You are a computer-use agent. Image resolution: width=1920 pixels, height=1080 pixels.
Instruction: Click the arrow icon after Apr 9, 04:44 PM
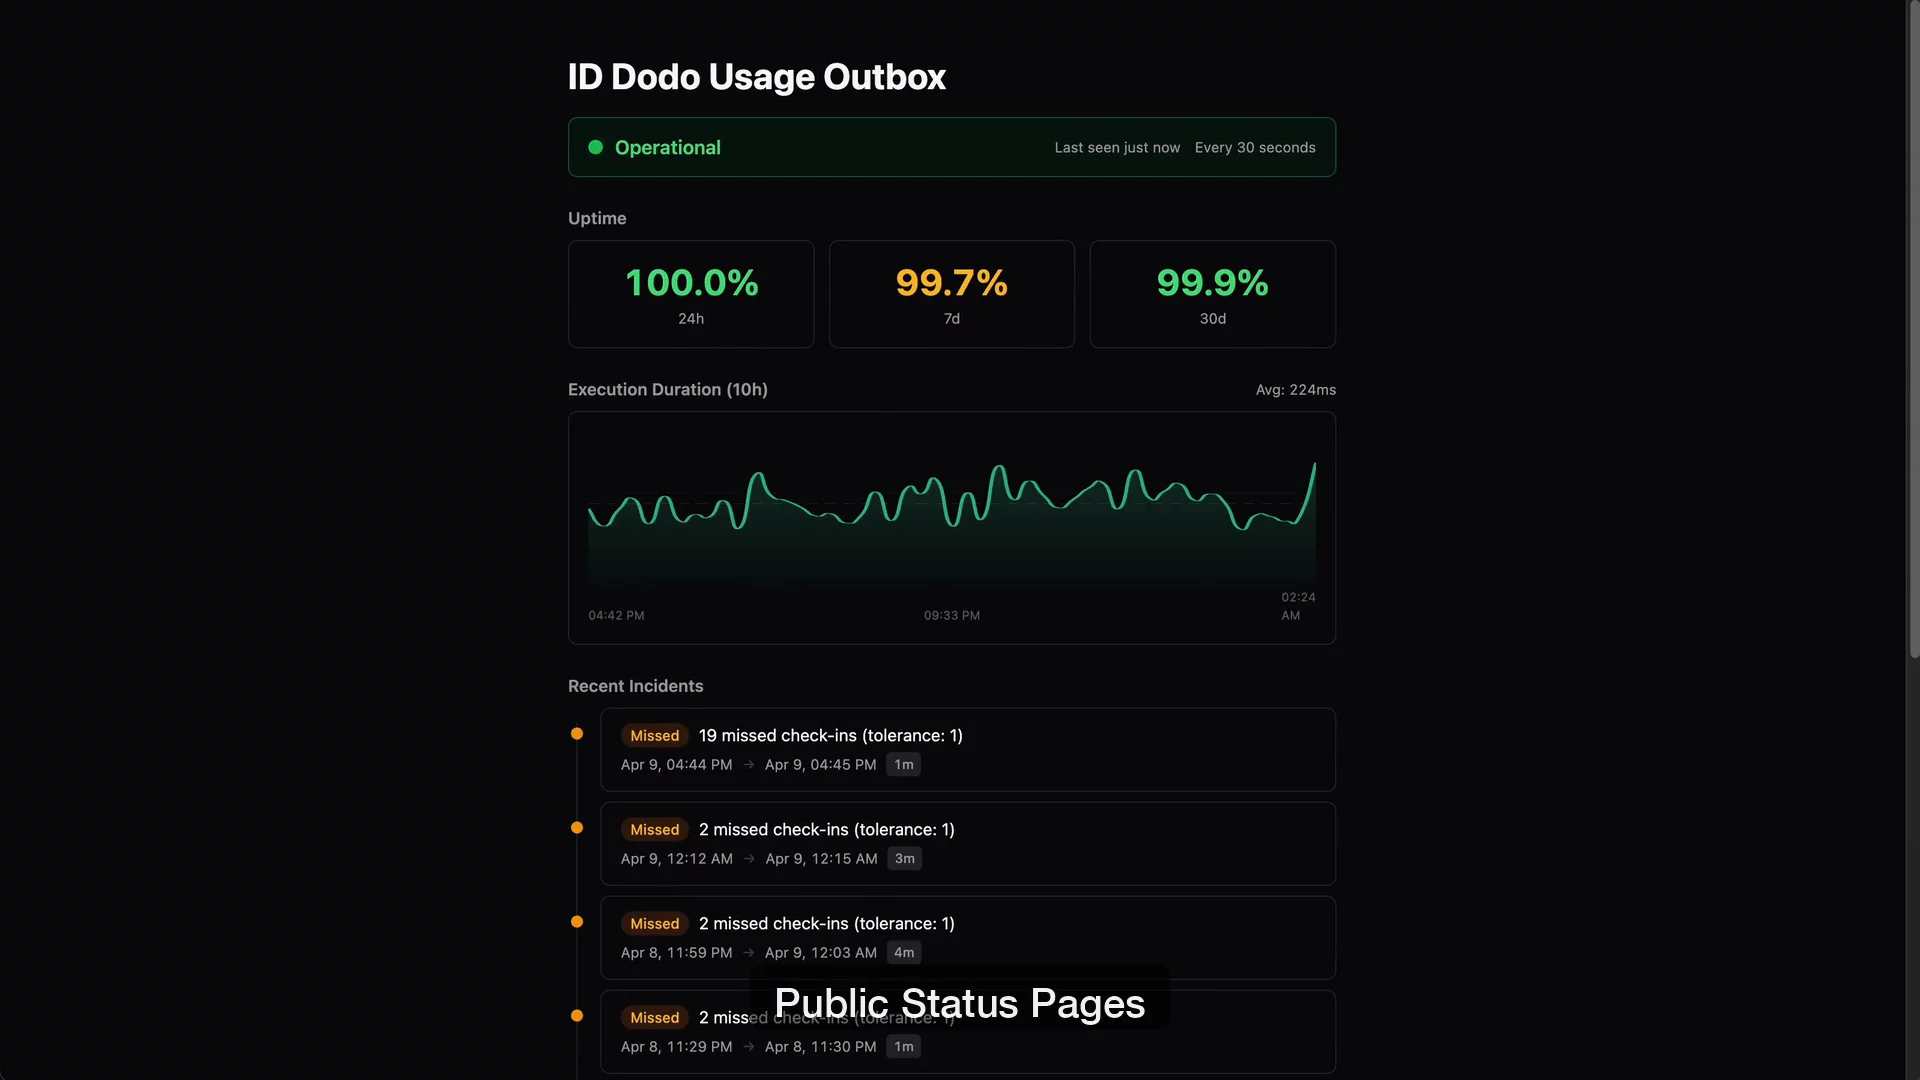click(x=749, y=765)
